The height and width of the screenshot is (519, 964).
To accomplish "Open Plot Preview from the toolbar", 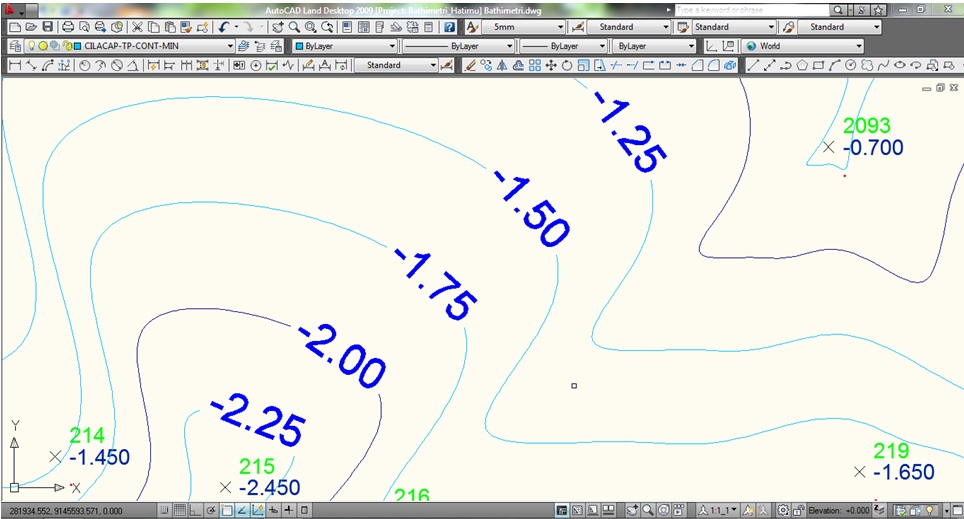I will [x=84, y=27].
